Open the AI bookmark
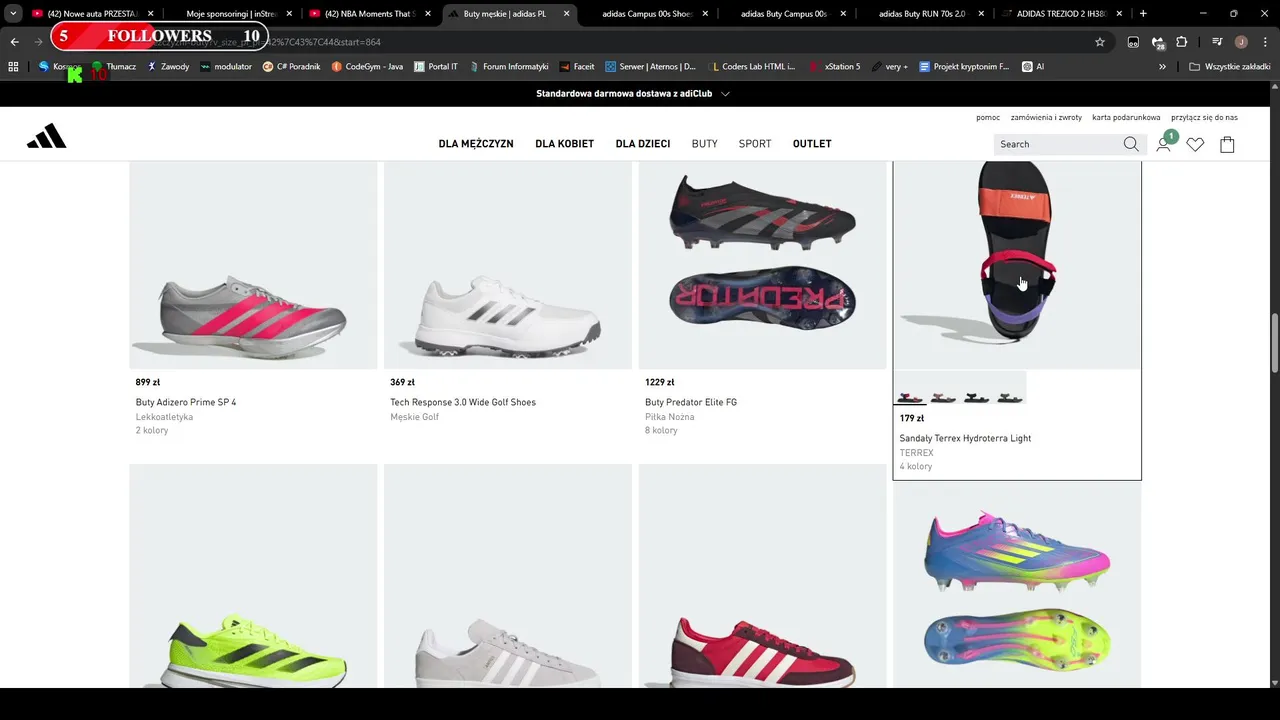Viewport: 1280px width, 720px height. pos(1033,66)
